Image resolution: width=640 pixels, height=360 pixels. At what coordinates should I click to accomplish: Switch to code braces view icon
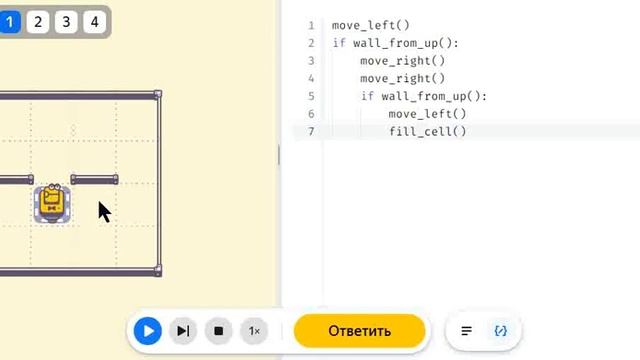tap(500, 331)
